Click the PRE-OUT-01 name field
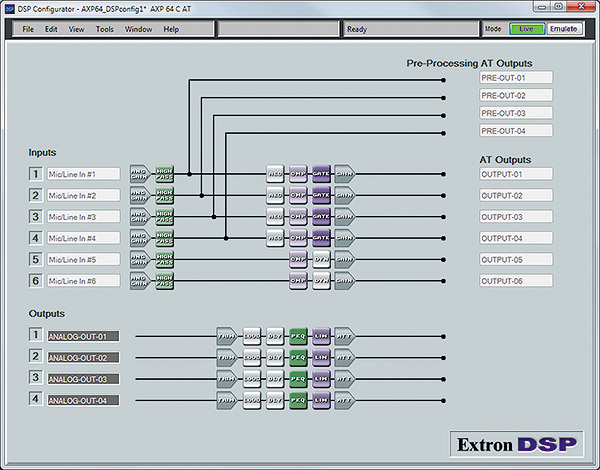The image size is (600, 470). pyautogui.click(x=516, y=78)
